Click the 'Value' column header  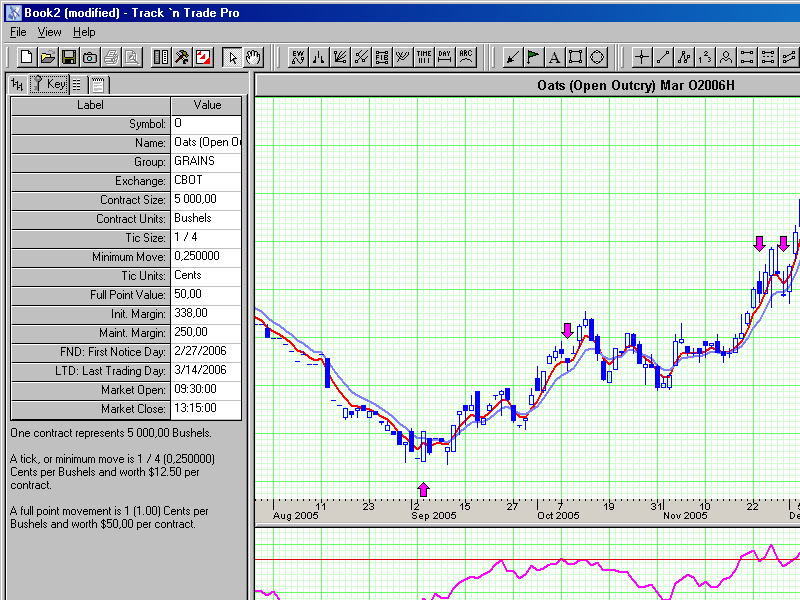point(207,105)
